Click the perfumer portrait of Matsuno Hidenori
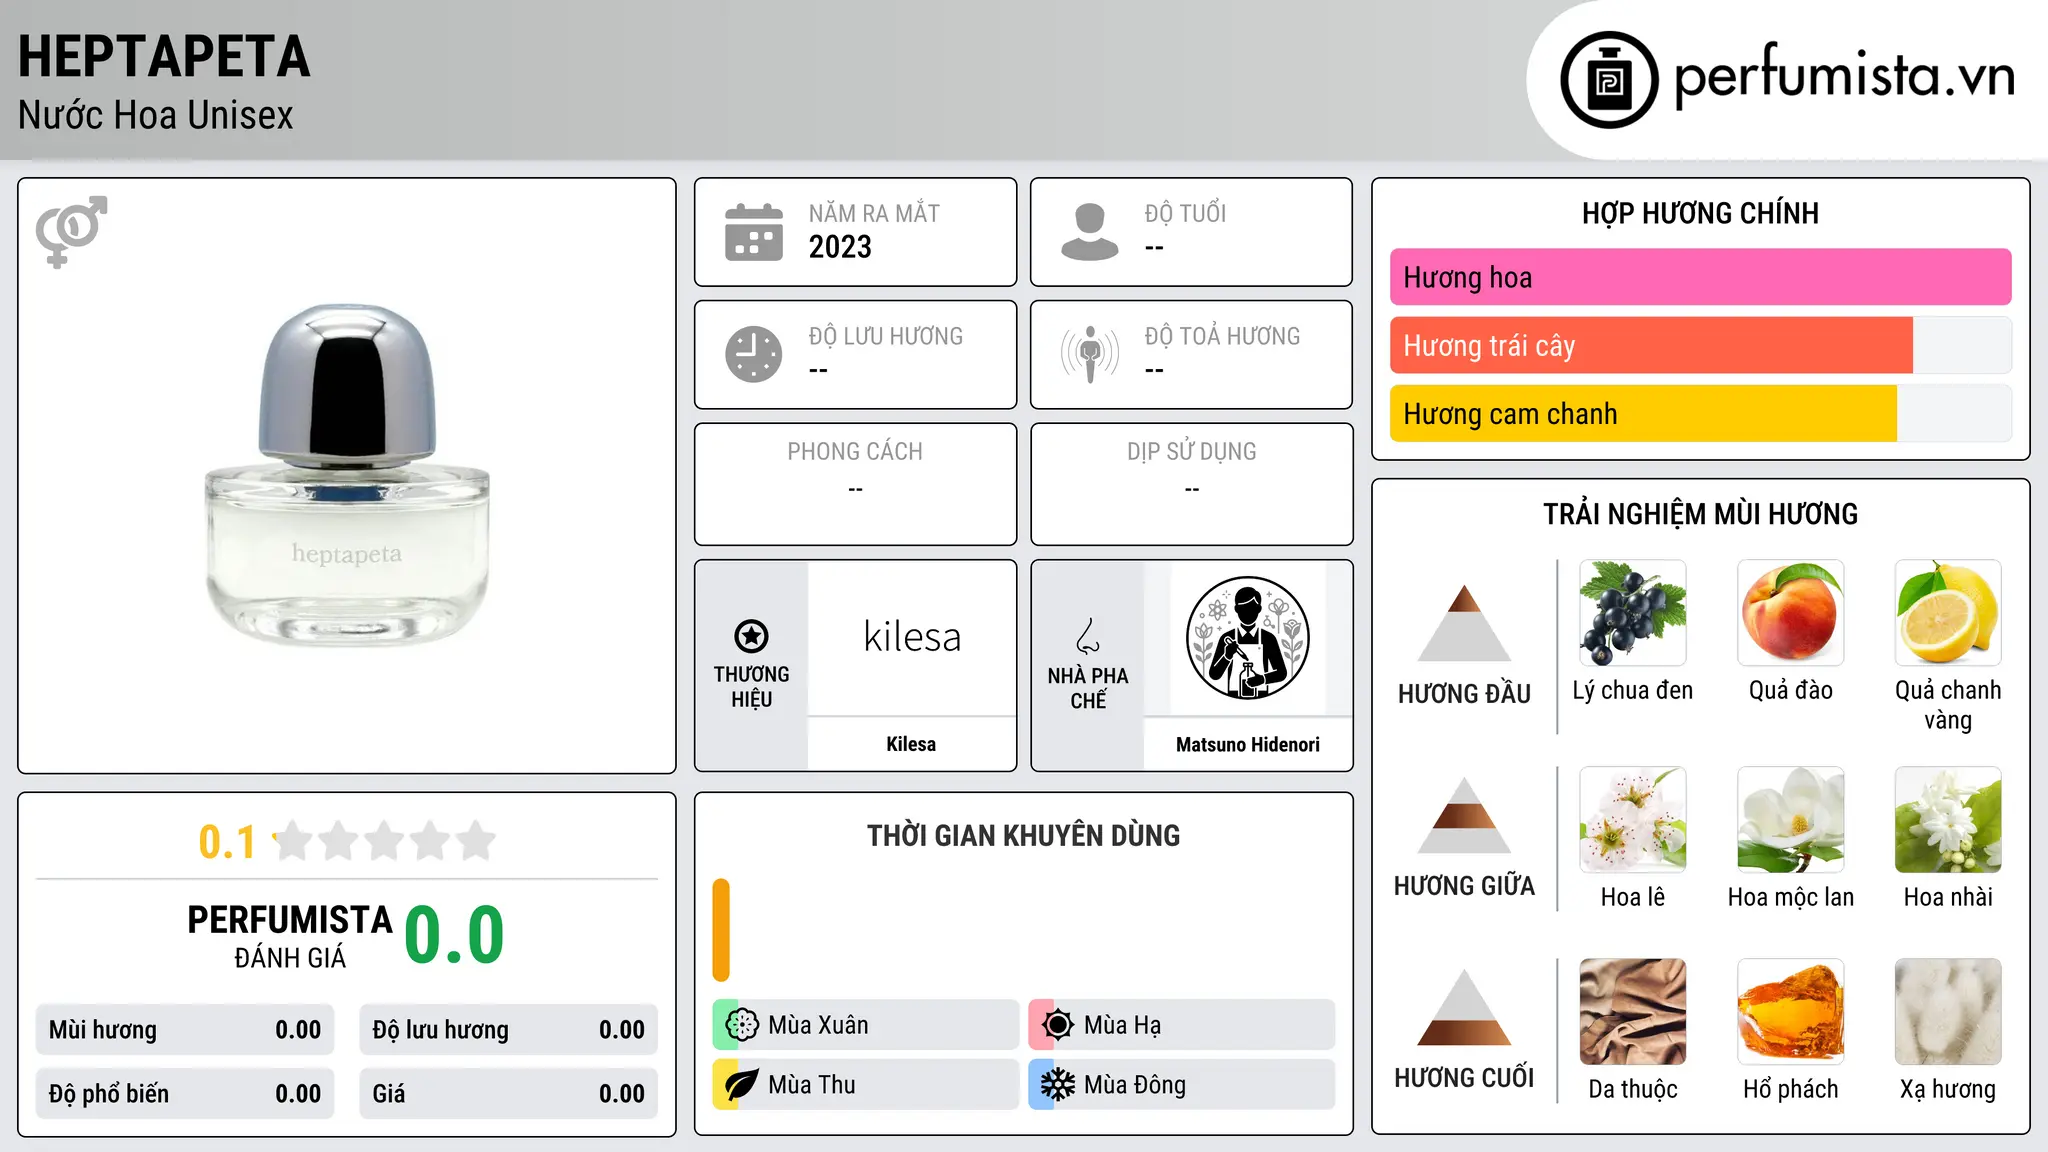 click(x=1247, y=638)
